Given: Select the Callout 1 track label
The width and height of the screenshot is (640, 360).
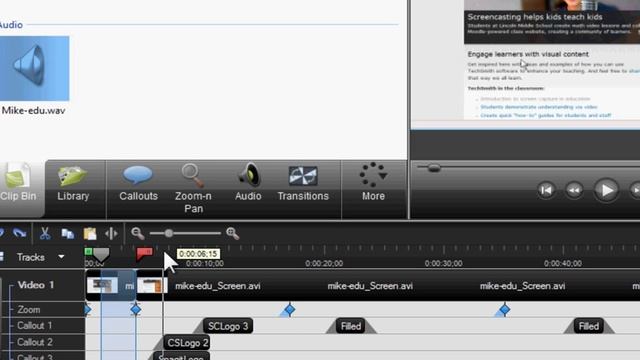Looking at the screenshot, I should pos(35,326).
